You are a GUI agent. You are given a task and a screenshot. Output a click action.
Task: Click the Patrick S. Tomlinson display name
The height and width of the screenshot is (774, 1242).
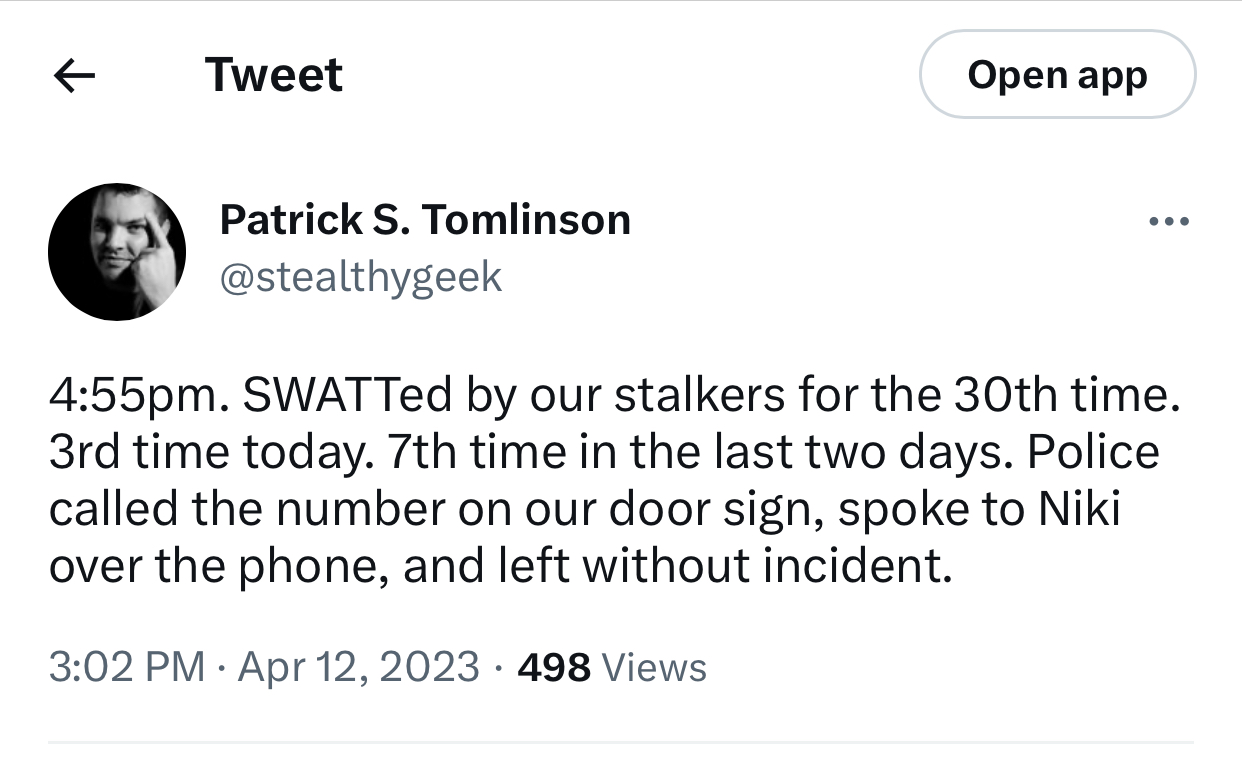(x=425, y=219)
